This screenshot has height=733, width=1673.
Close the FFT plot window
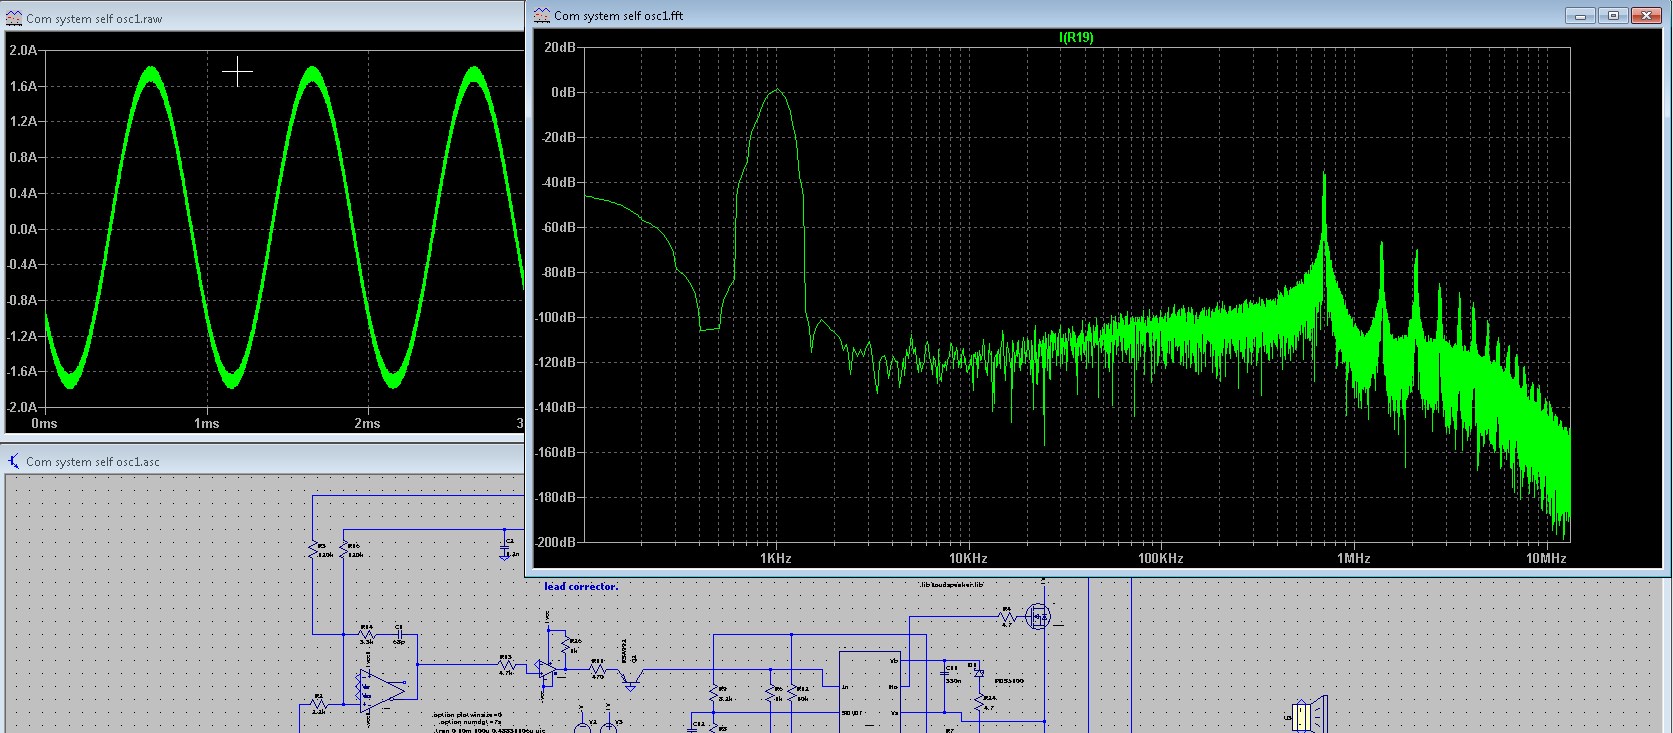pos(1645,15)
